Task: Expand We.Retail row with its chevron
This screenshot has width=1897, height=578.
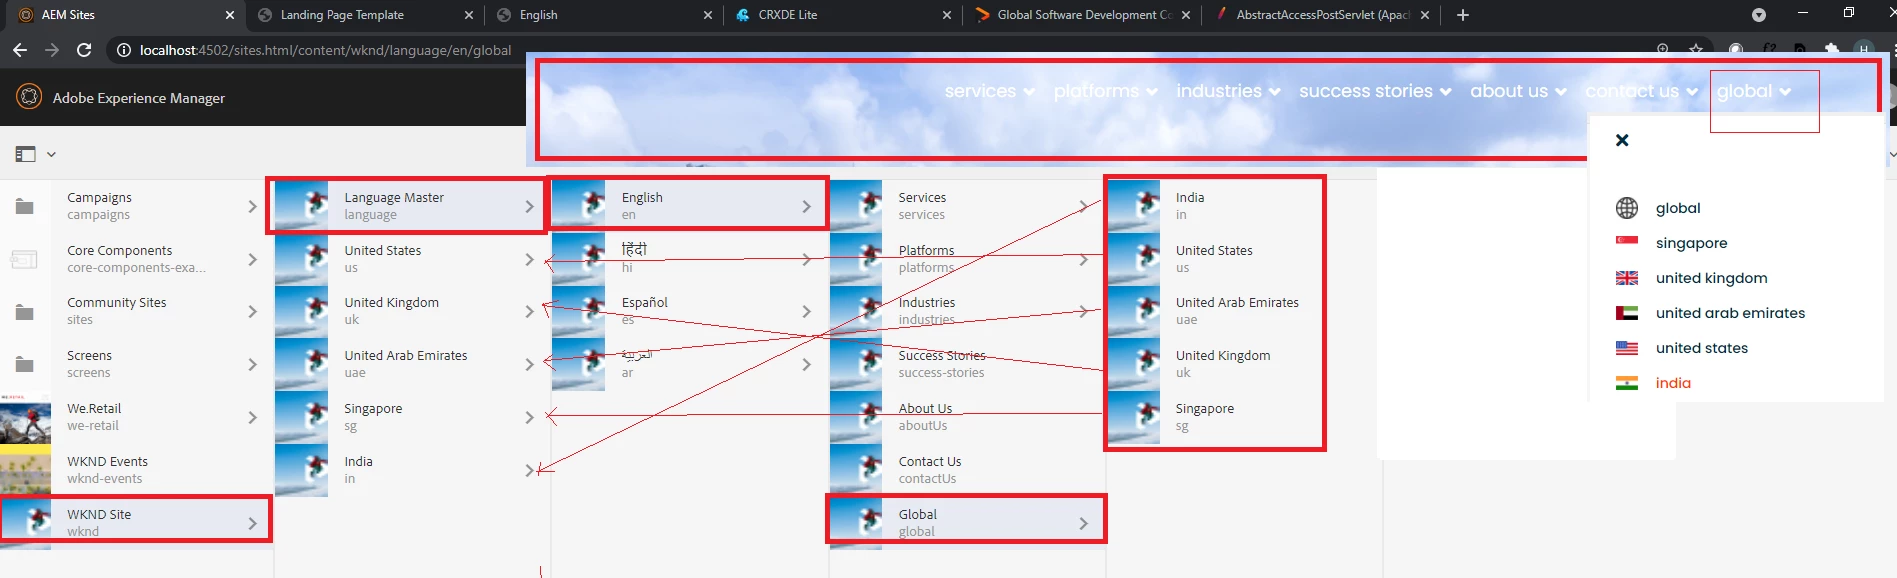Action: 252,417
